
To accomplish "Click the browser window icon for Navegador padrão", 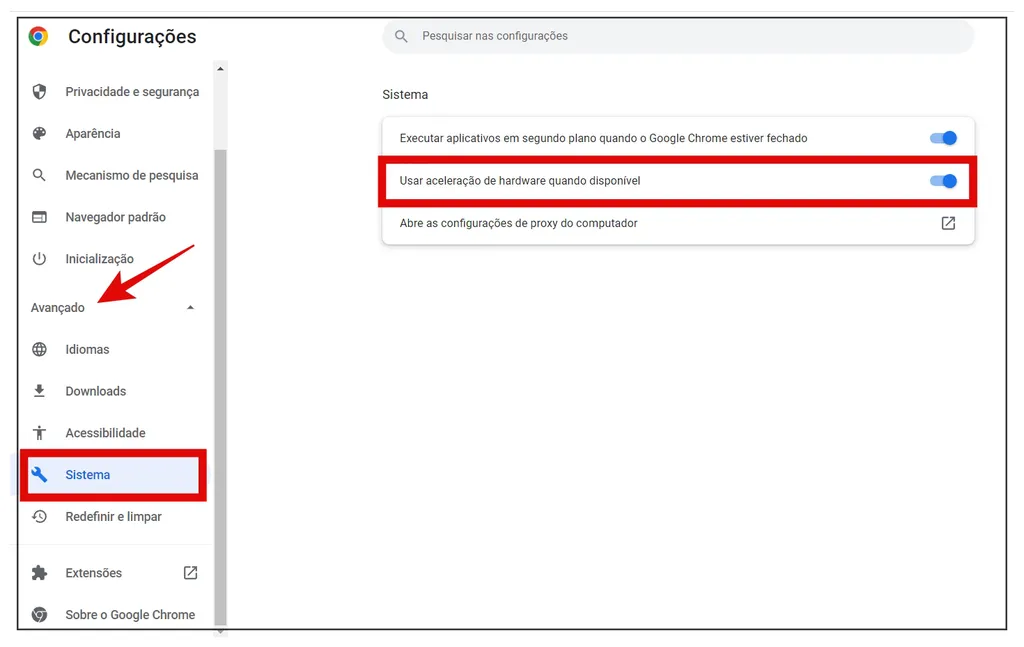I will click(39, 217).
